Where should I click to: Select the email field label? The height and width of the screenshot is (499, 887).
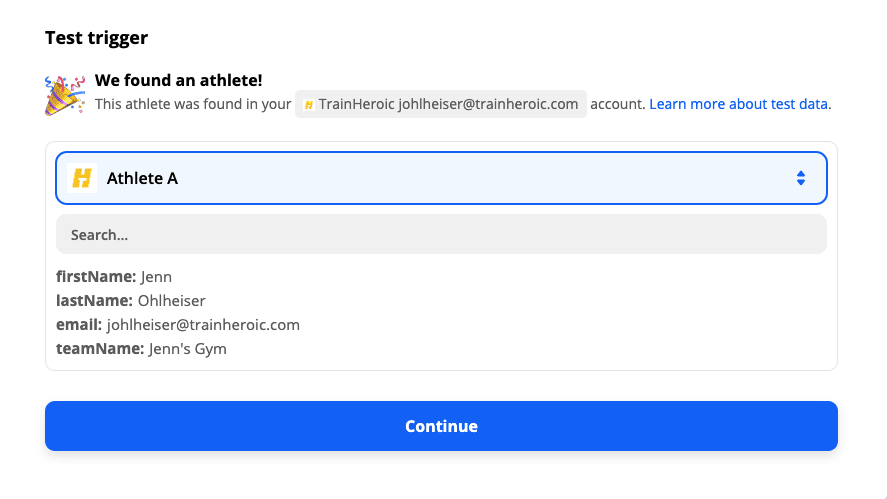(79, 325)
